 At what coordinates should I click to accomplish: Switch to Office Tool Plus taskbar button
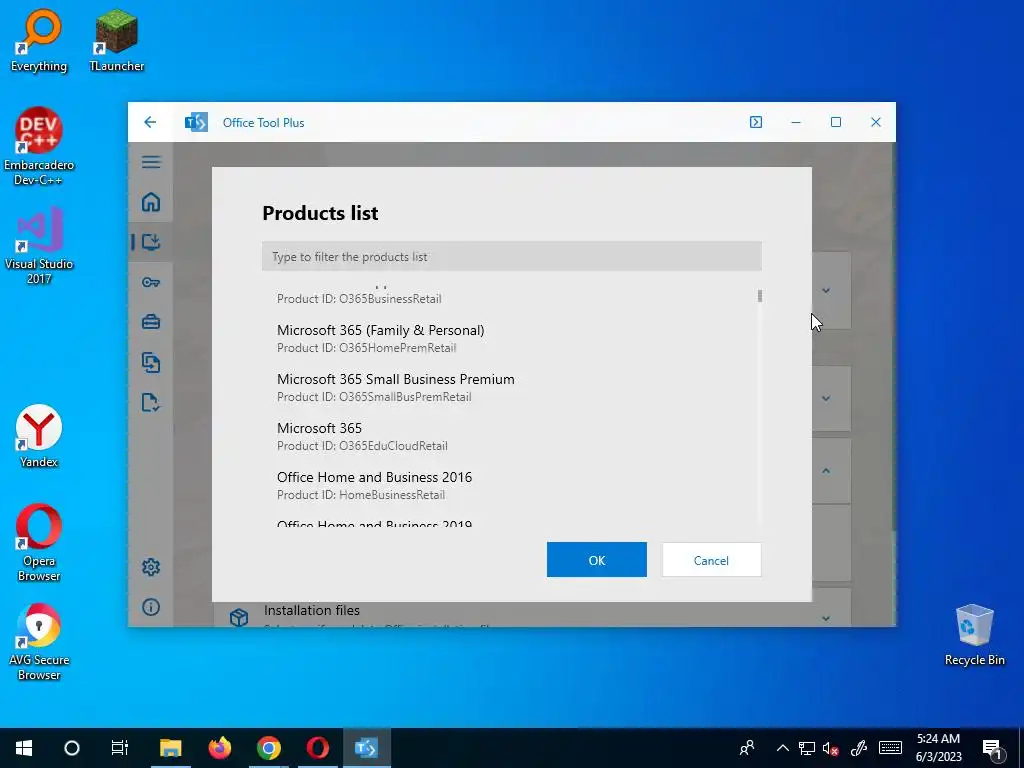coord(366,748)
